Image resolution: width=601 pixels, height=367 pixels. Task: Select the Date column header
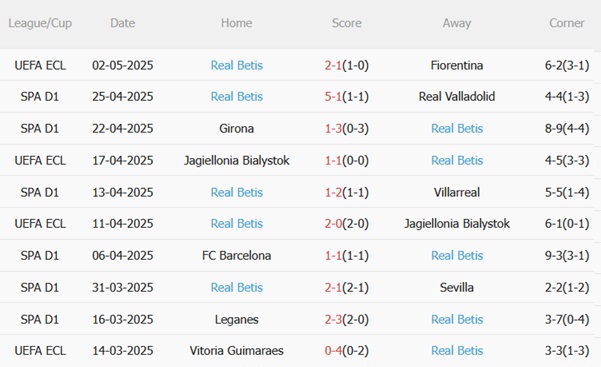tap(123, 23)
